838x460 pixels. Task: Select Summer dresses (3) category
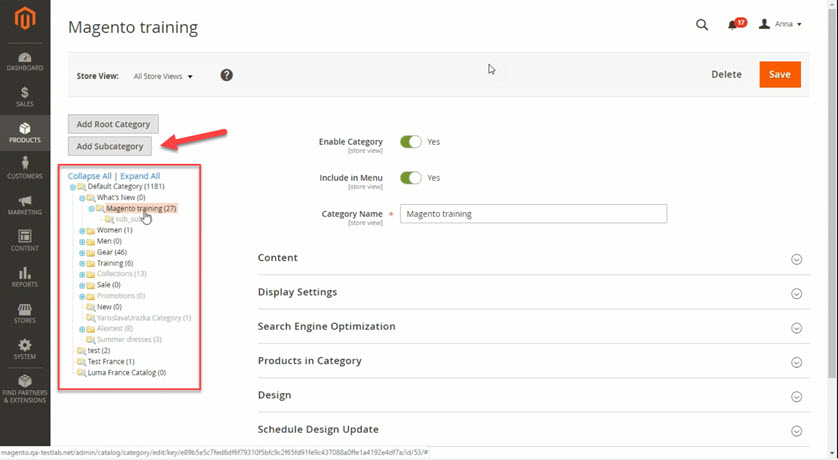(x=129, y=339)
